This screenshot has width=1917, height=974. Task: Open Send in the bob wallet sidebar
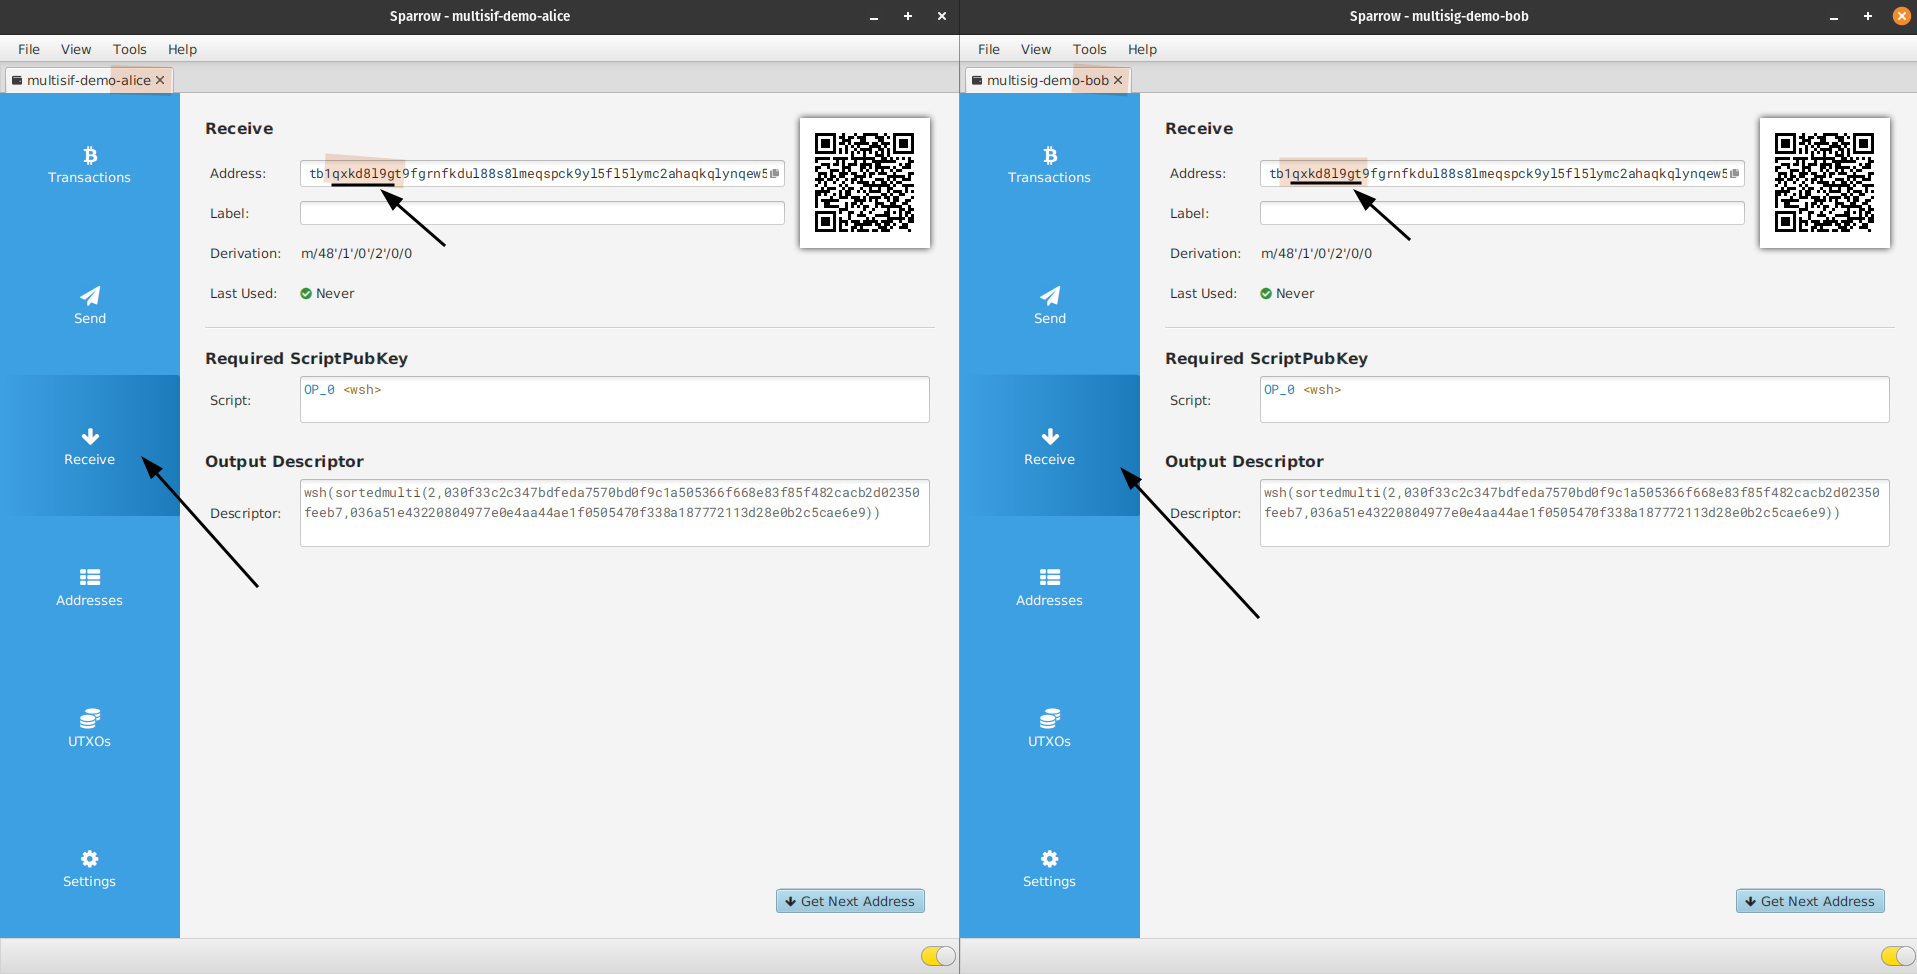pos(1049,306)
